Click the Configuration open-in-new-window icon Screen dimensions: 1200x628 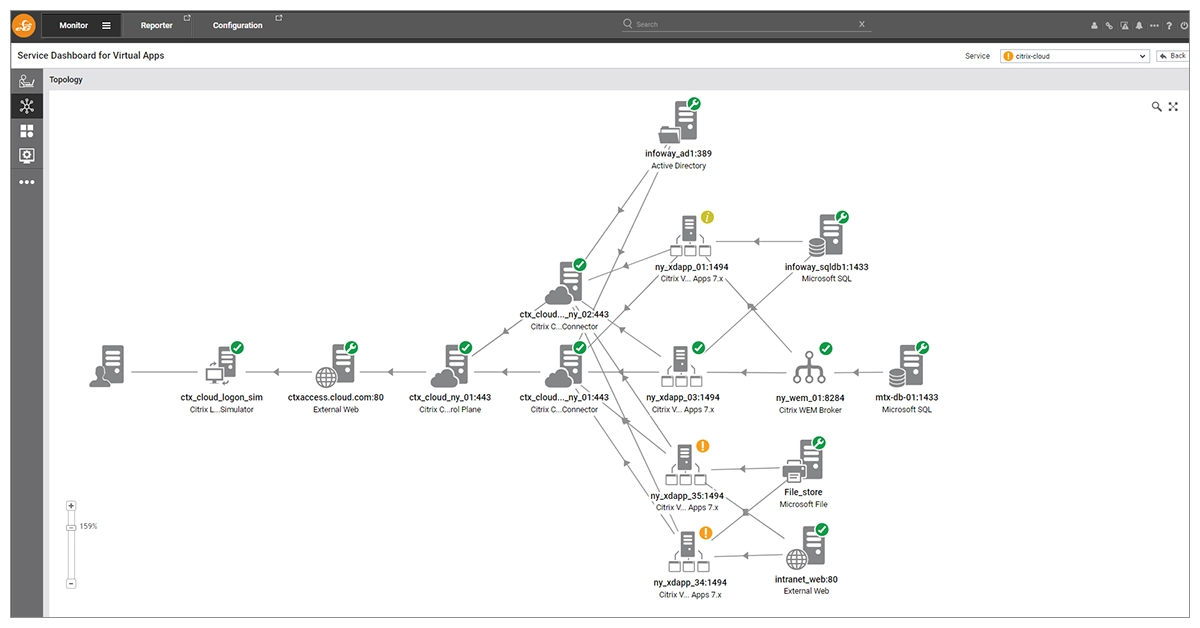click(x=278, y=18)
